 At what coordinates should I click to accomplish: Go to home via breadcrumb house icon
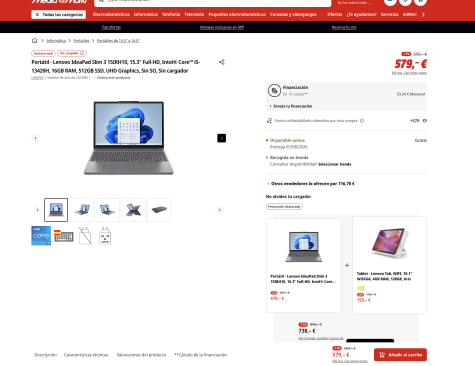coord(34,40)
